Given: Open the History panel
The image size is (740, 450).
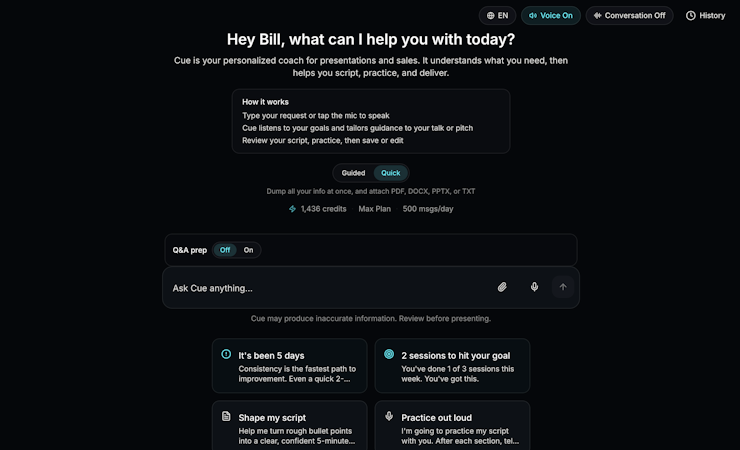Looking at the screenshot, I should pyautogui.click(x=706, y=16).
